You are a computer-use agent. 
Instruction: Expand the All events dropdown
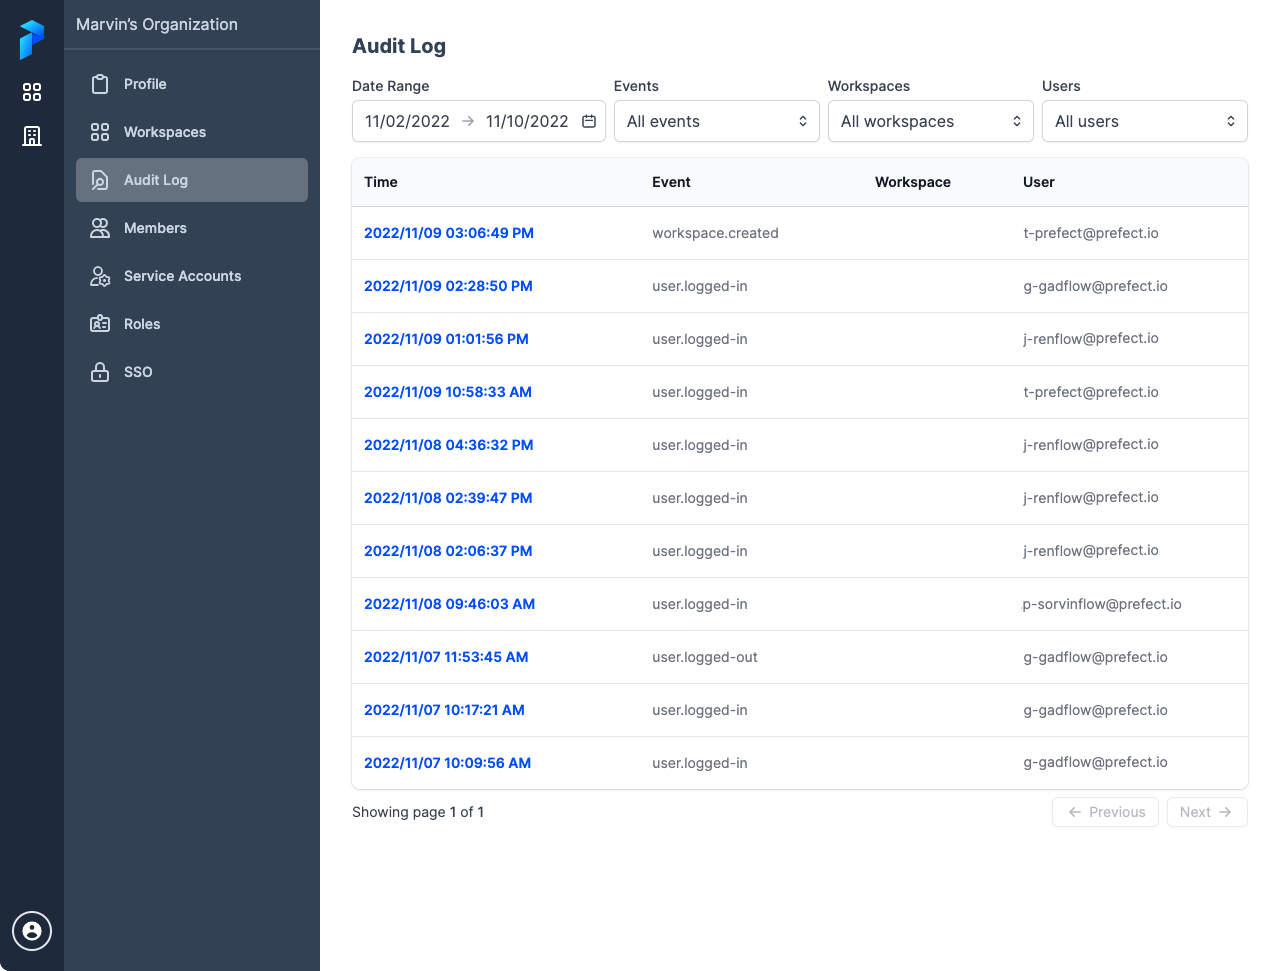(717, 121)
